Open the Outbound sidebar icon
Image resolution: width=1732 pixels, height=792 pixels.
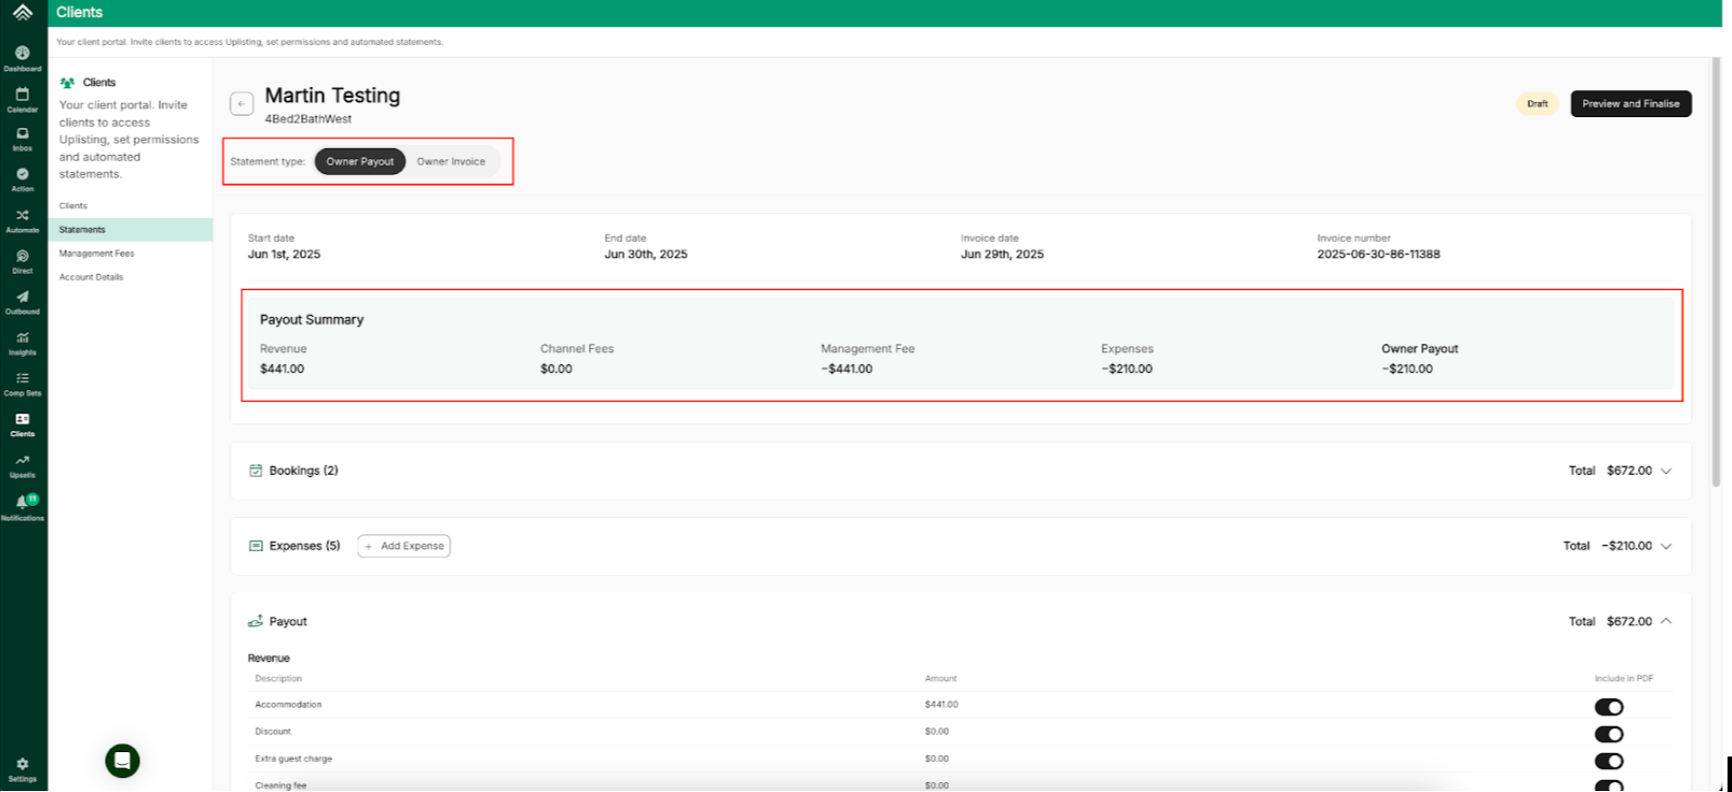tap(22, 297)
